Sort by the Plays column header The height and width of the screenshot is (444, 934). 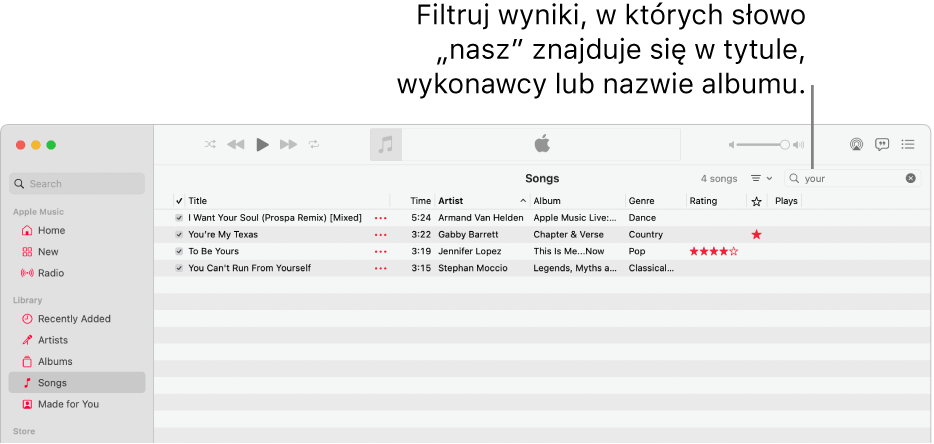click(x=786, y=201)
